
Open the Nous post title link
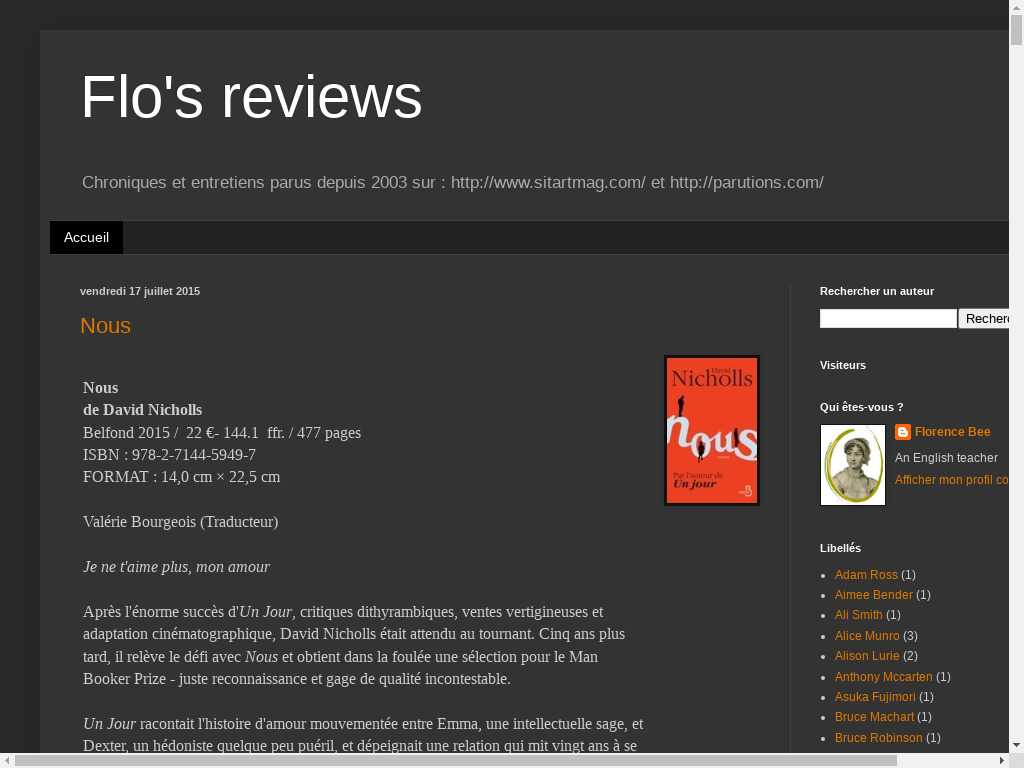coord(105,325)
